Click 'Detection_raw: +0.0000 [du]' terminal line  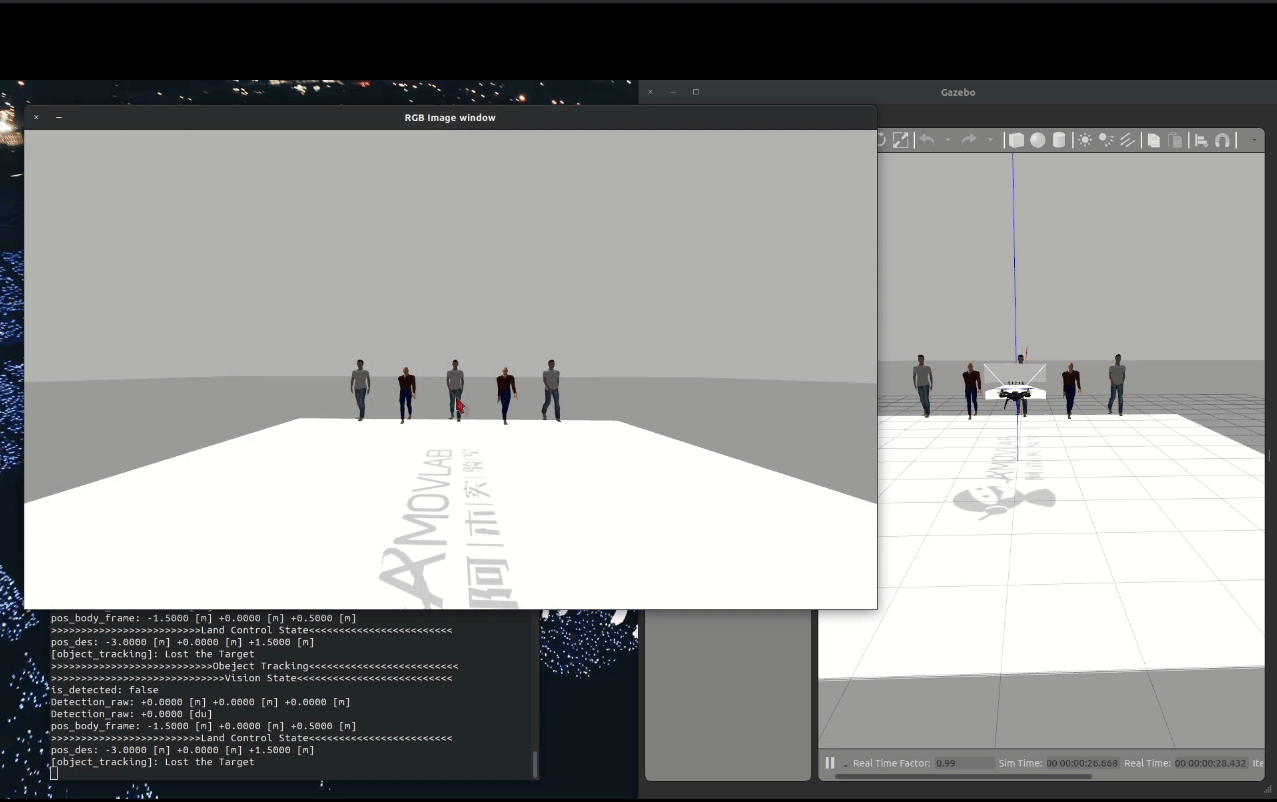131,714
